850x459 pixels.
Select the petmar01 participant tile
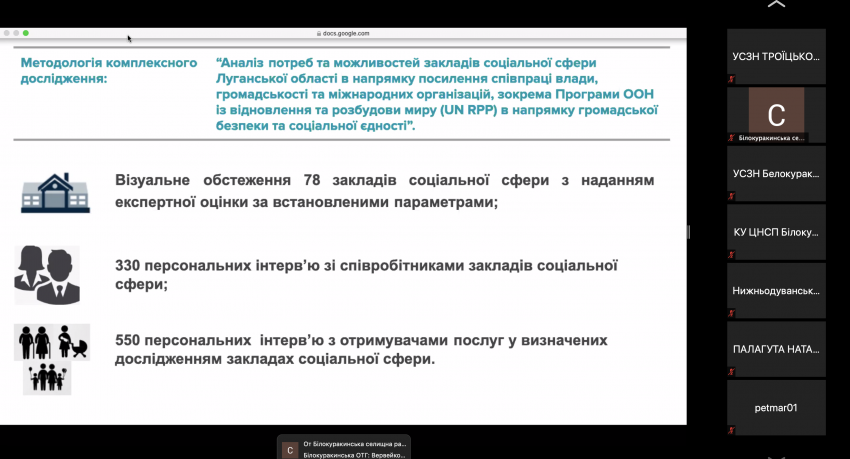click(x=776, y=408)
